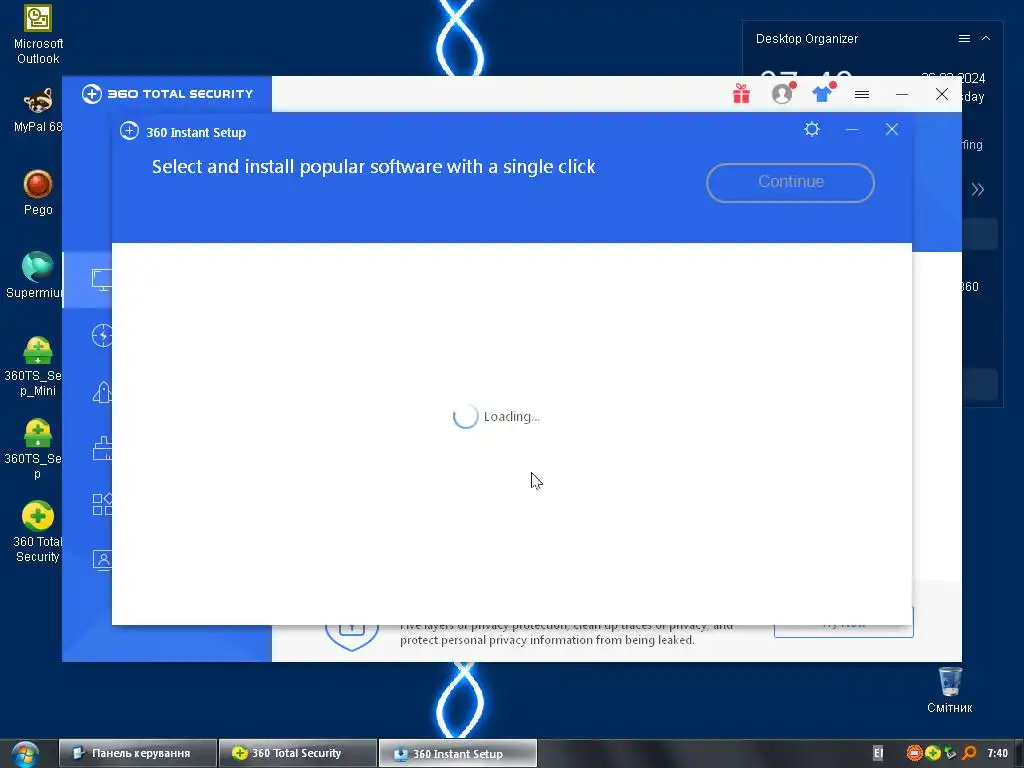The width and height of the screenshot is (1024, 768).
Task: Switch to 360 Instant Setup taskbar button
Action: [458, 753]
